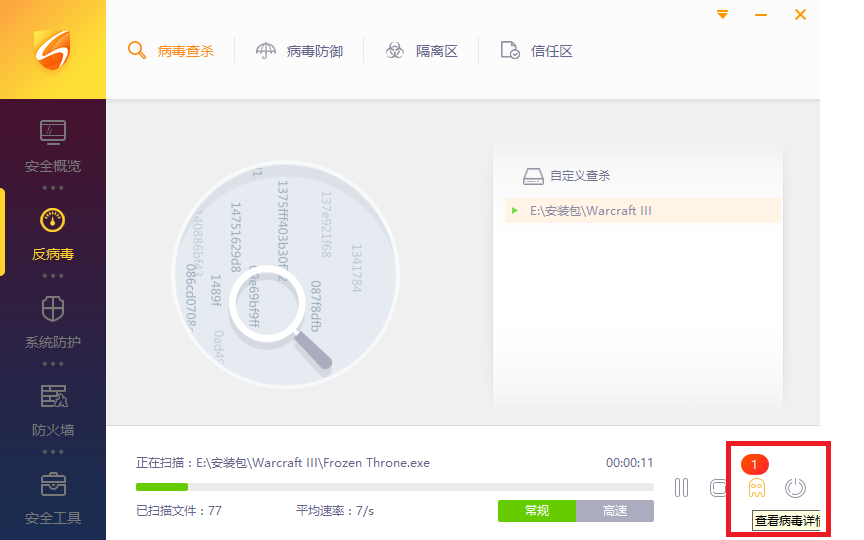Pause the running scan
Screen dimensions: 864x540
point(682,488)
